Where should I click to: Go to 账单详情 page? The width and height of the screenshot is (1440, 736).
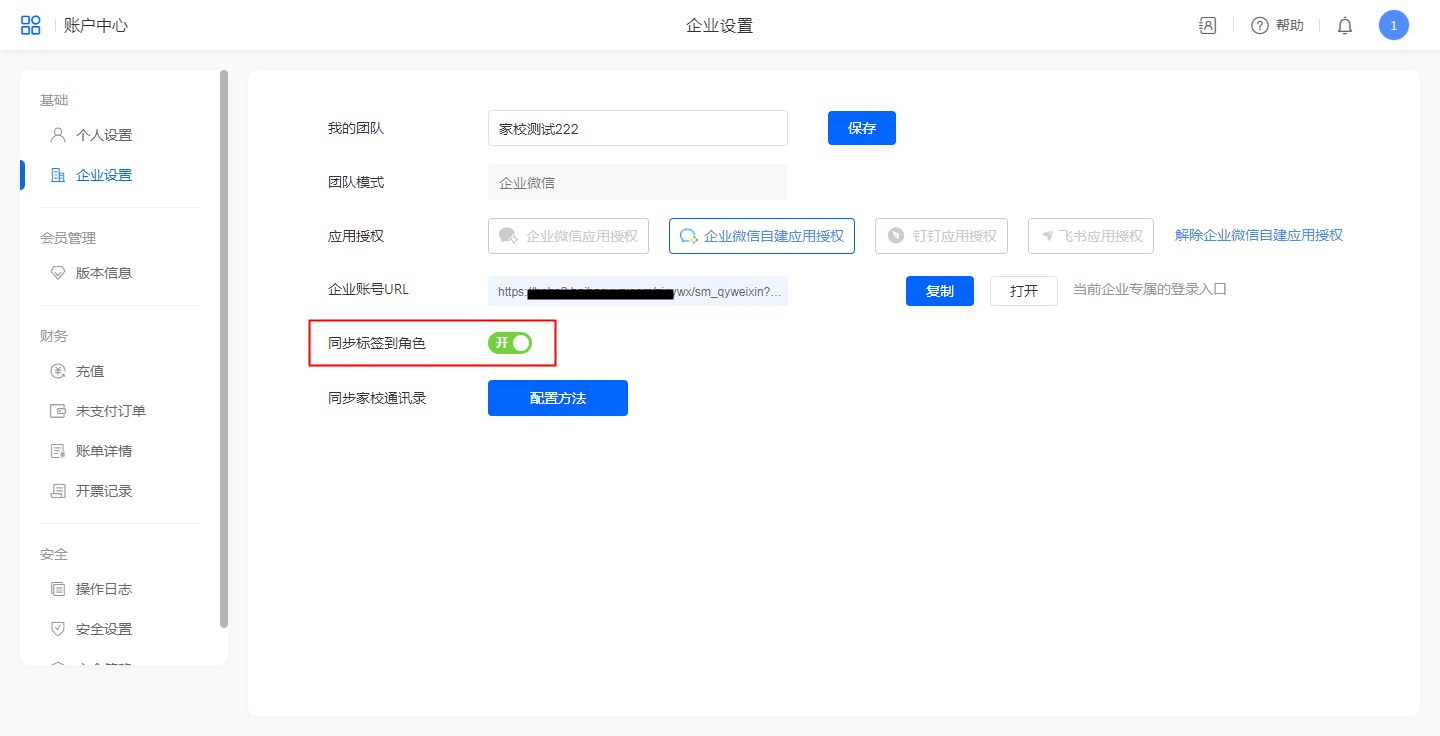103,451
